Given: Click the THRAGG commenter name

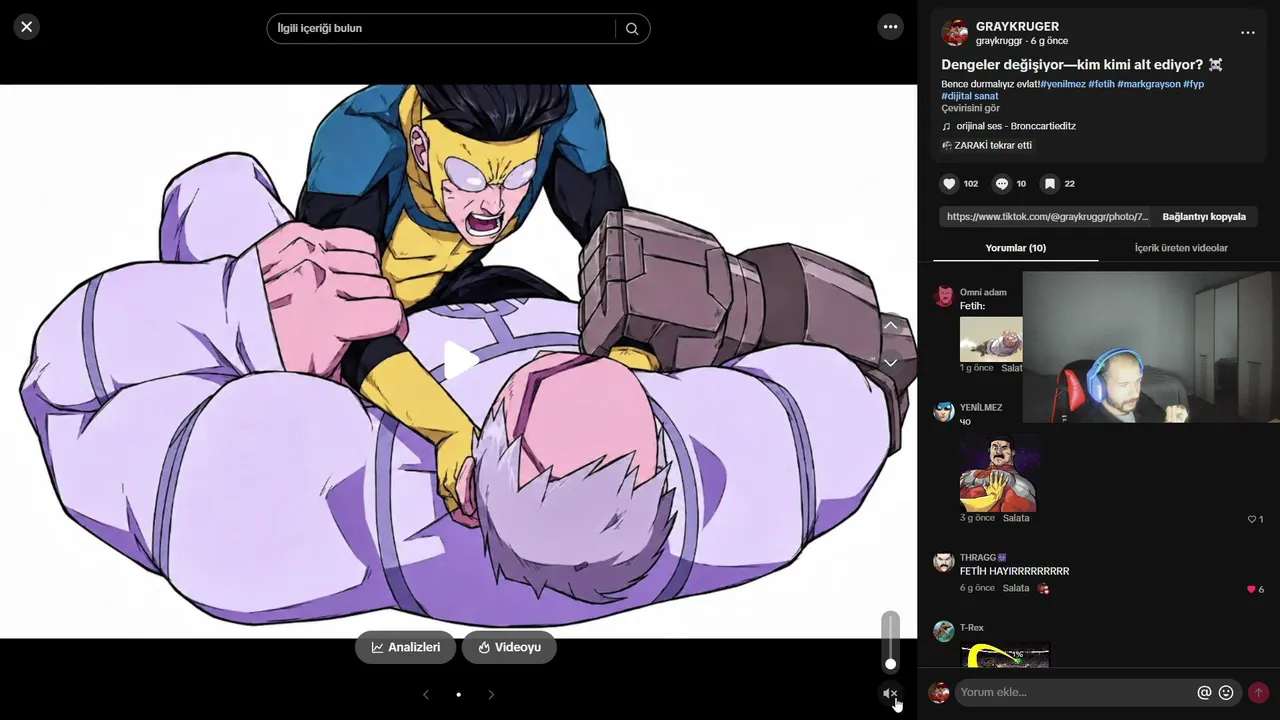Looking at the screenshot, I should pos(978,557).
